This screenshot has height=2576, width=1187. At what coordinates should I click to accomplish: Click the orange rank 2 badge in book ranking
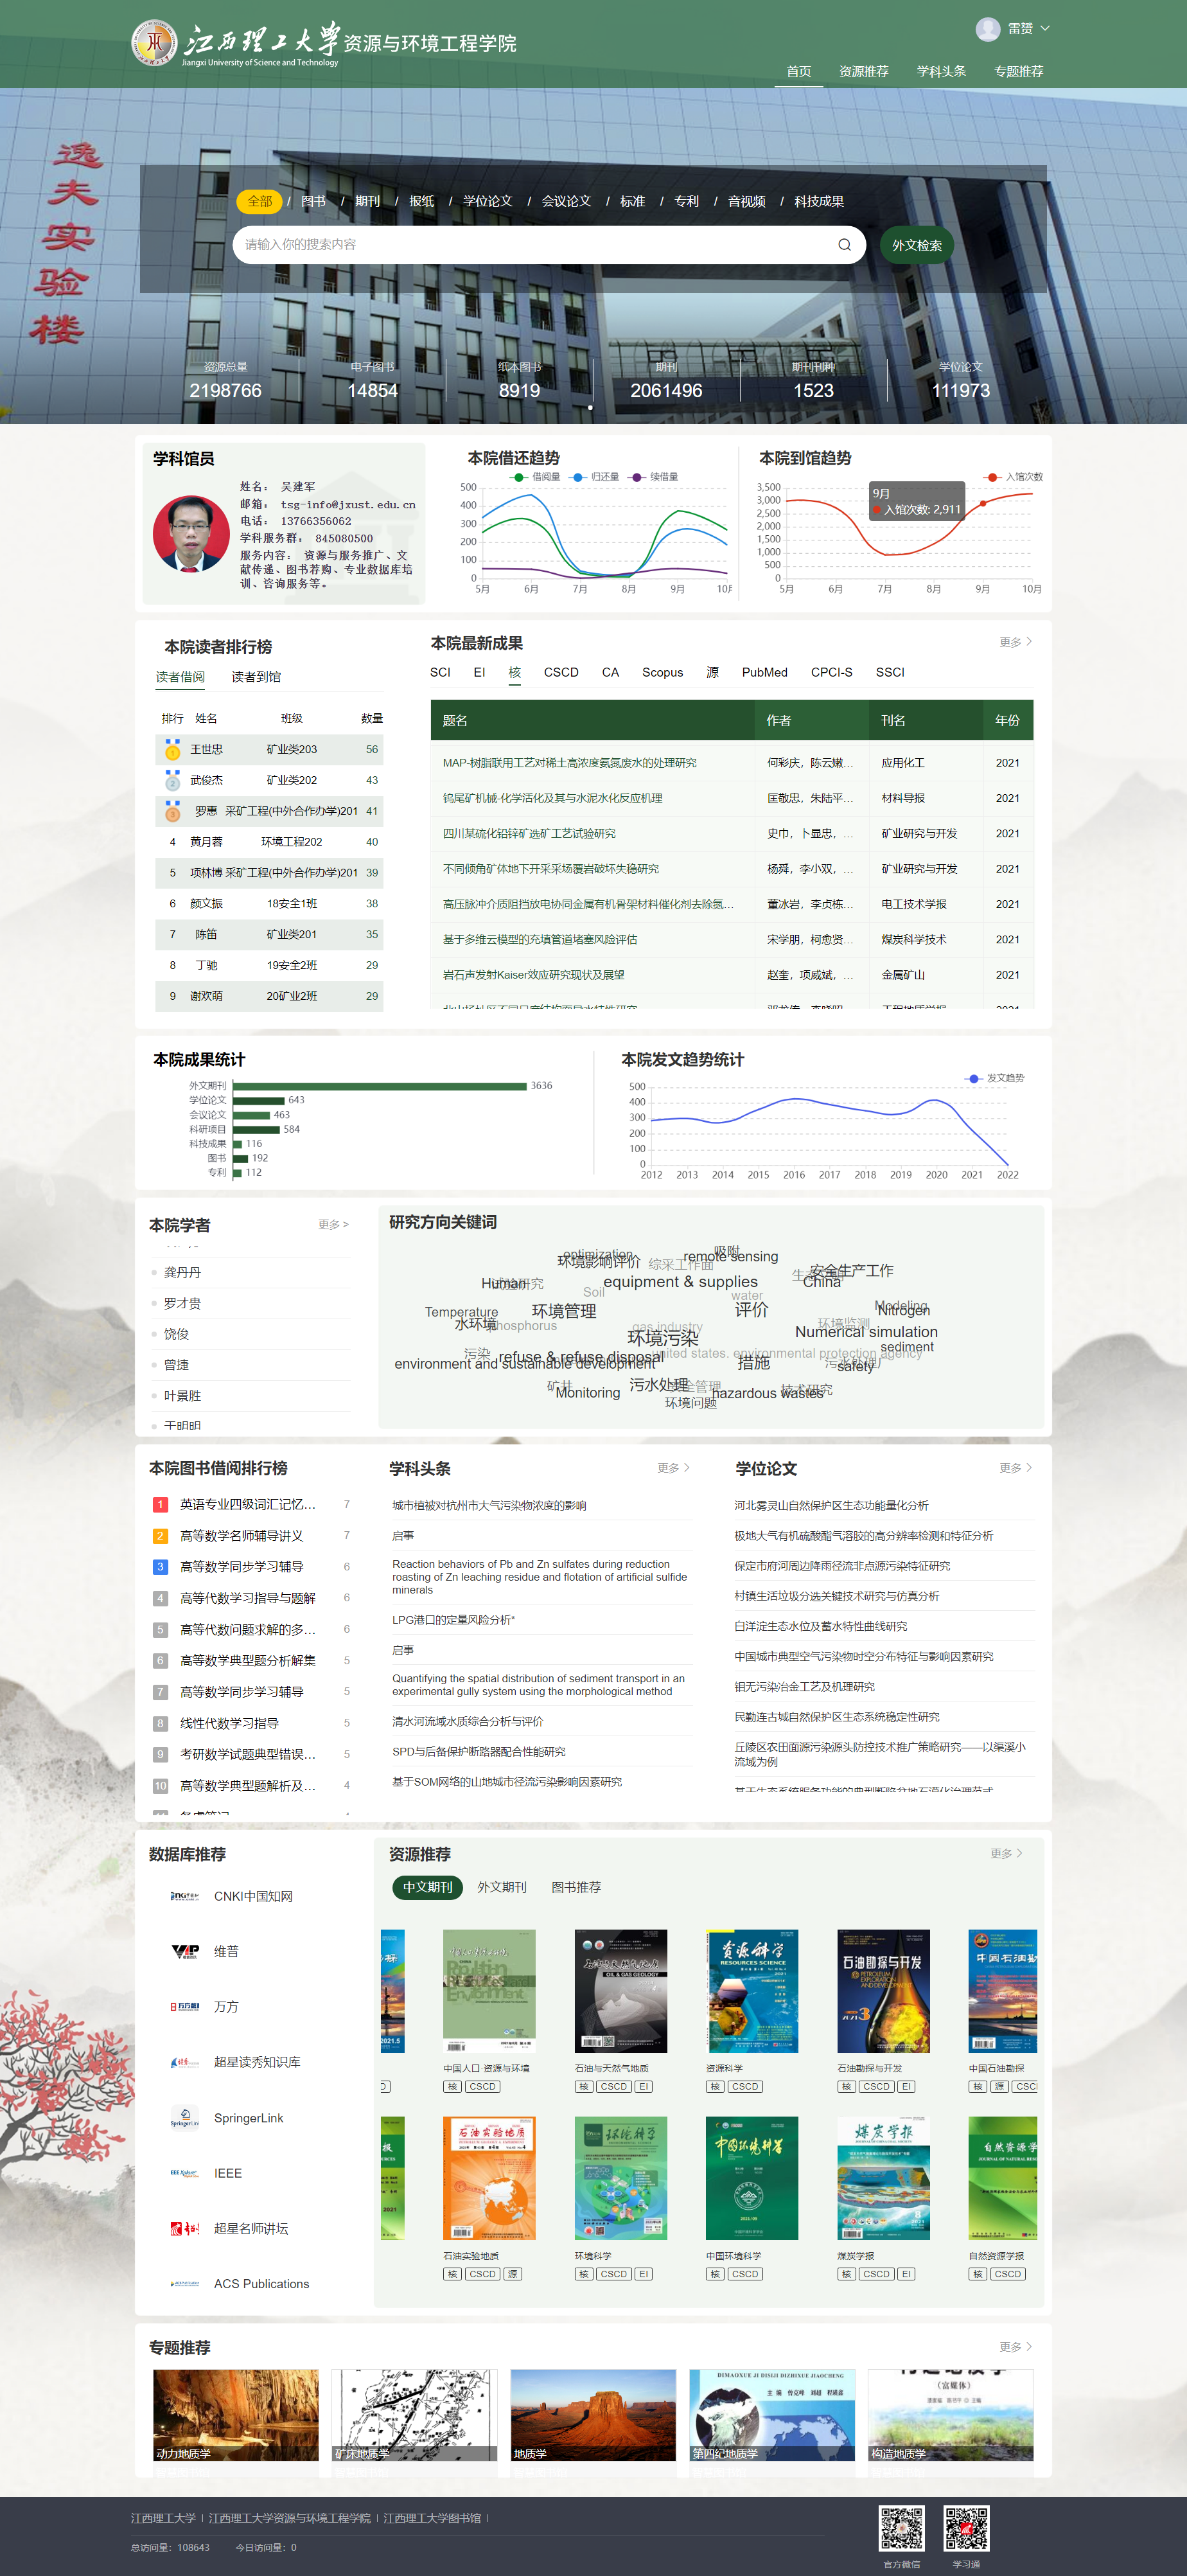160,1536
